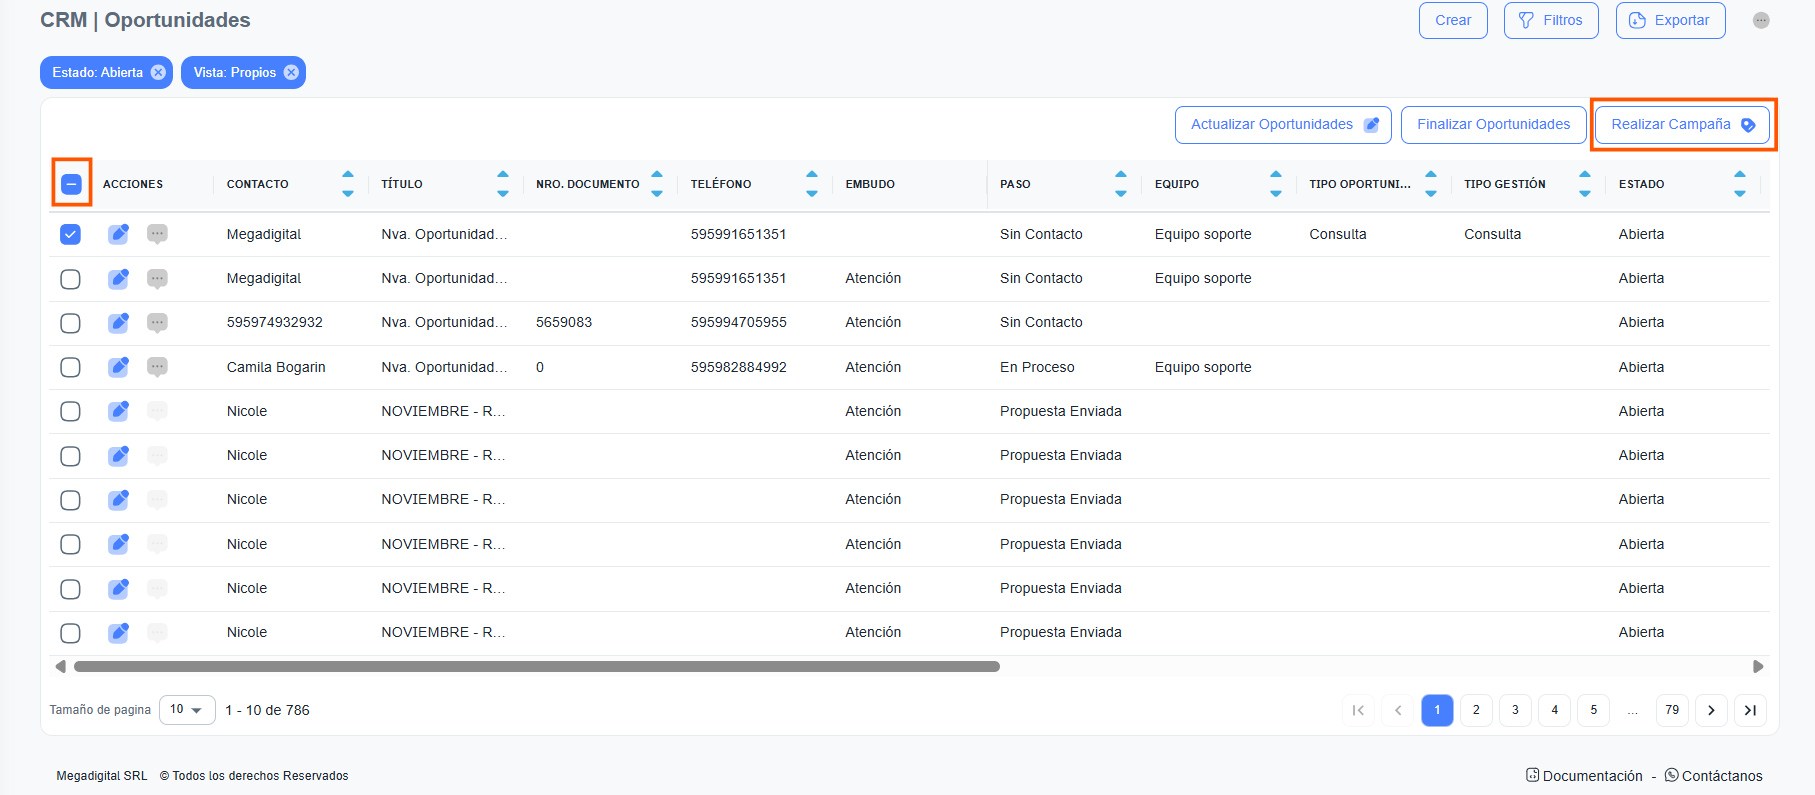Sort by the Teléfono column arrows
This screenshot has height=795, width=1815.
pyautogui.click(x=812, y=184)
